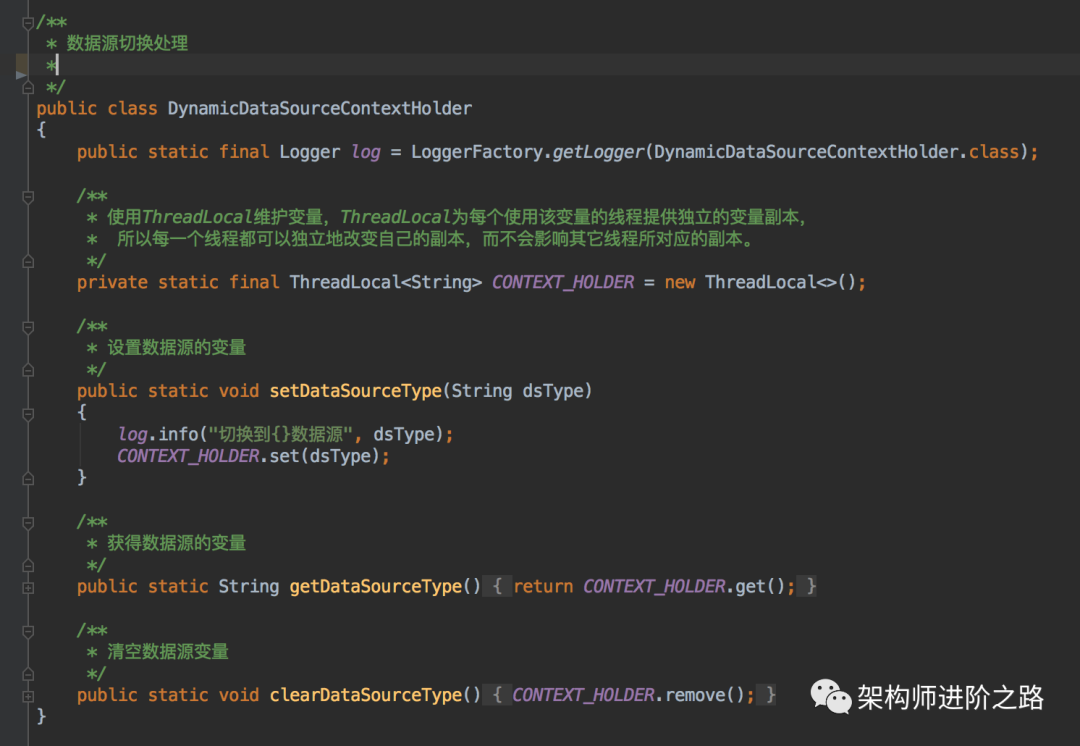Click comment text '数据源切换处理'
Viewport: 1080px width, 746px height.
[x=127, y=43]
